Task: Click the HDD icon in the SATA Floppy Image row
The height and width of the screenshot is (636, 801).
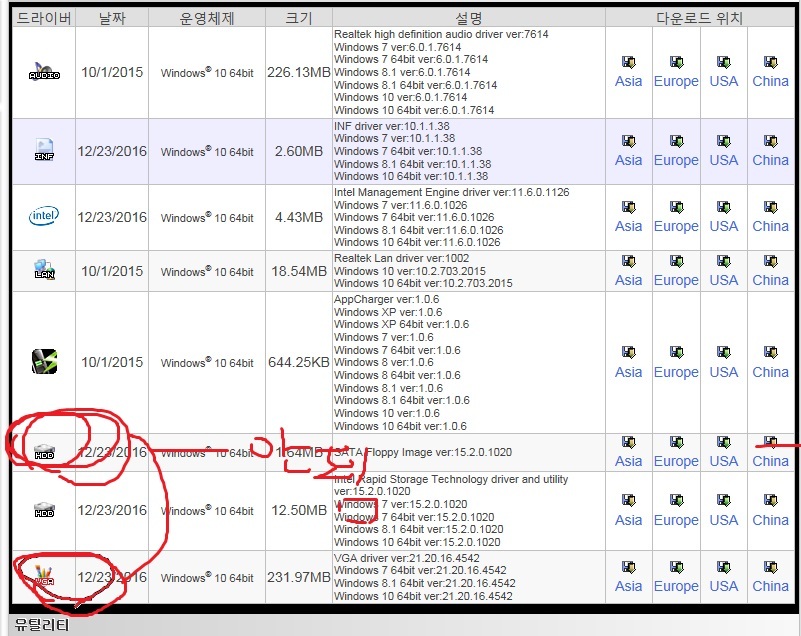Action: [x=44, y=452]
